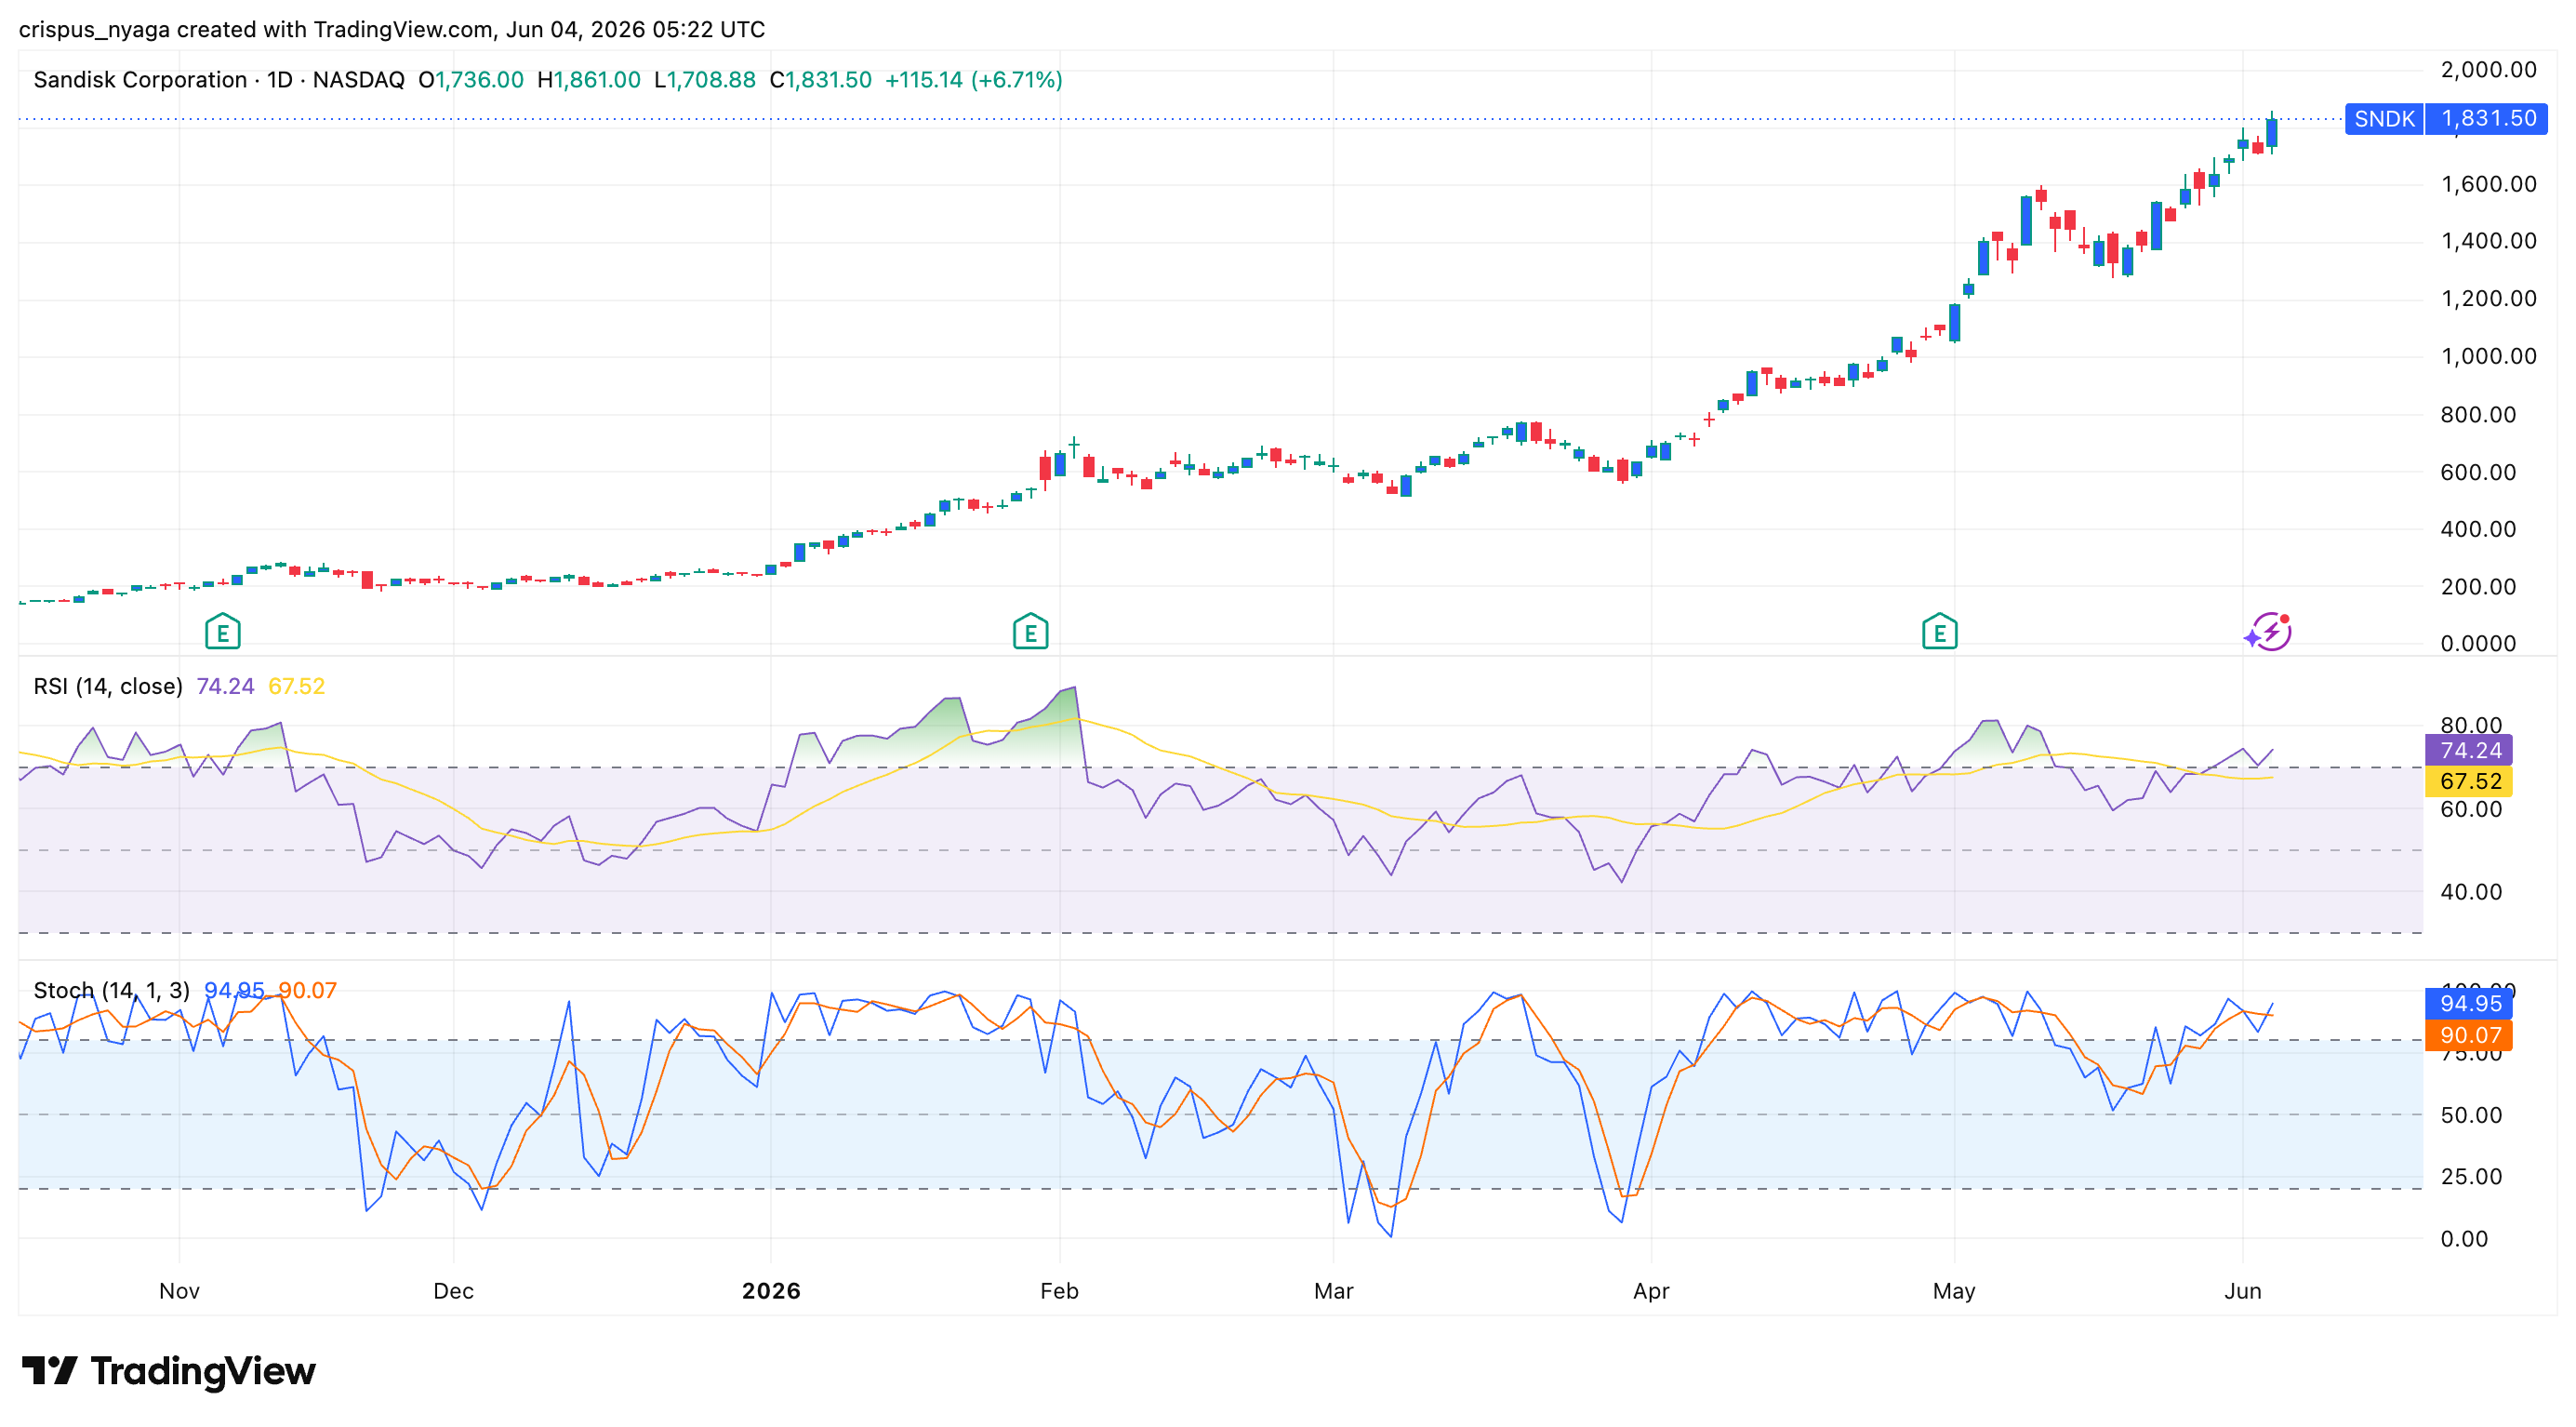
Task: Click the 1,000.00 price axis label
Action: click(2488, 356)
